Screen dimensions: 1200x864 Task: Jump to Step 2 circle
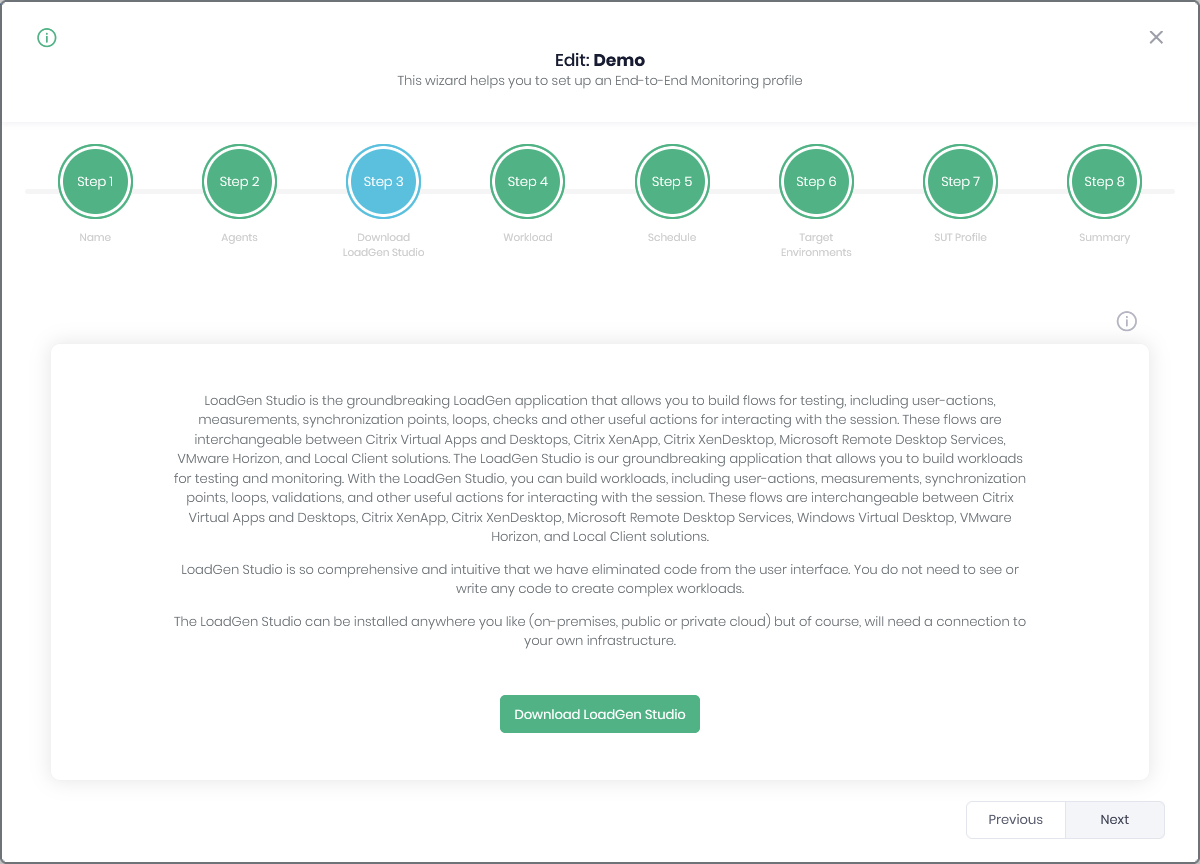point(239,182)
